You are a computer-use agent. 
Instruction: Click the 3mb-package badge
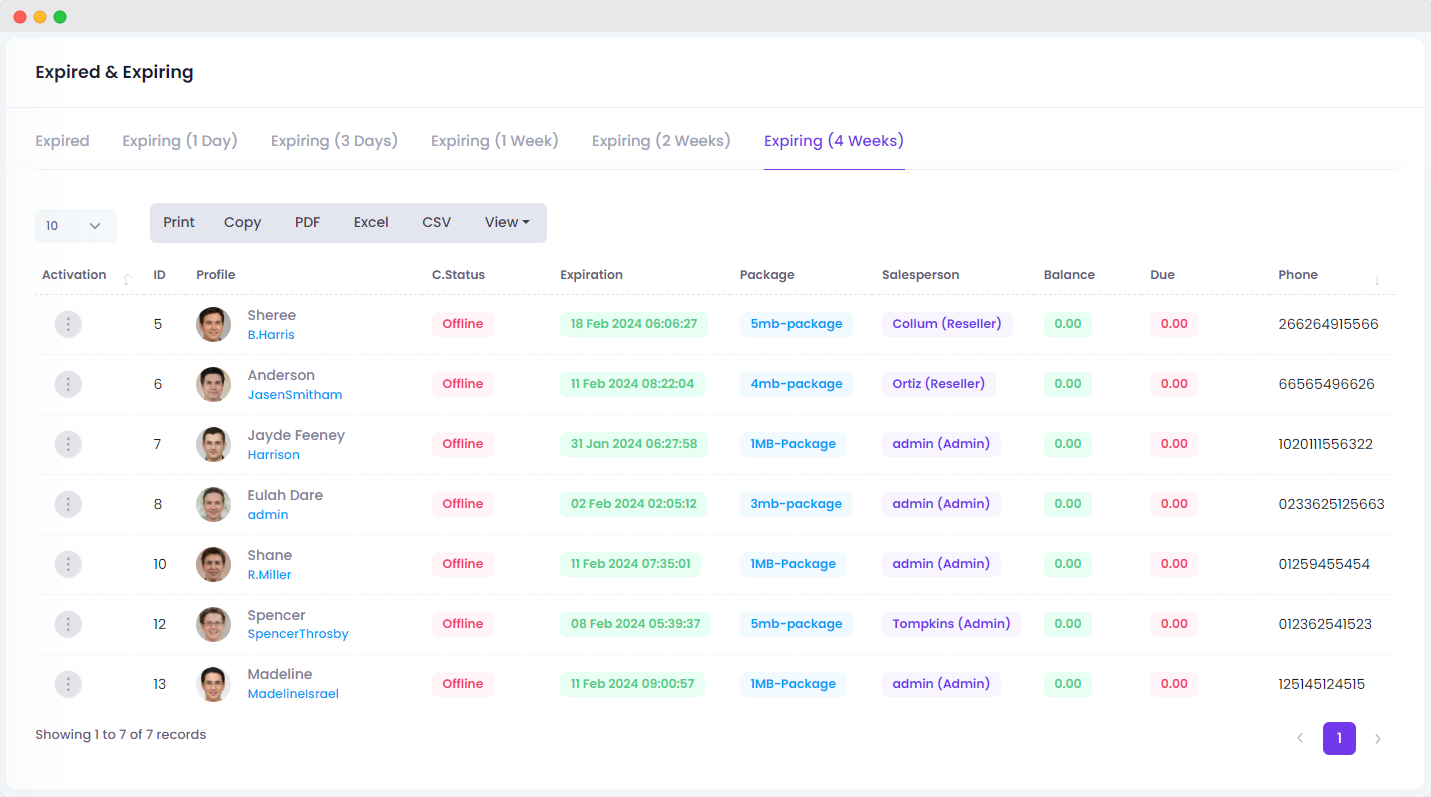pos(796,504)
